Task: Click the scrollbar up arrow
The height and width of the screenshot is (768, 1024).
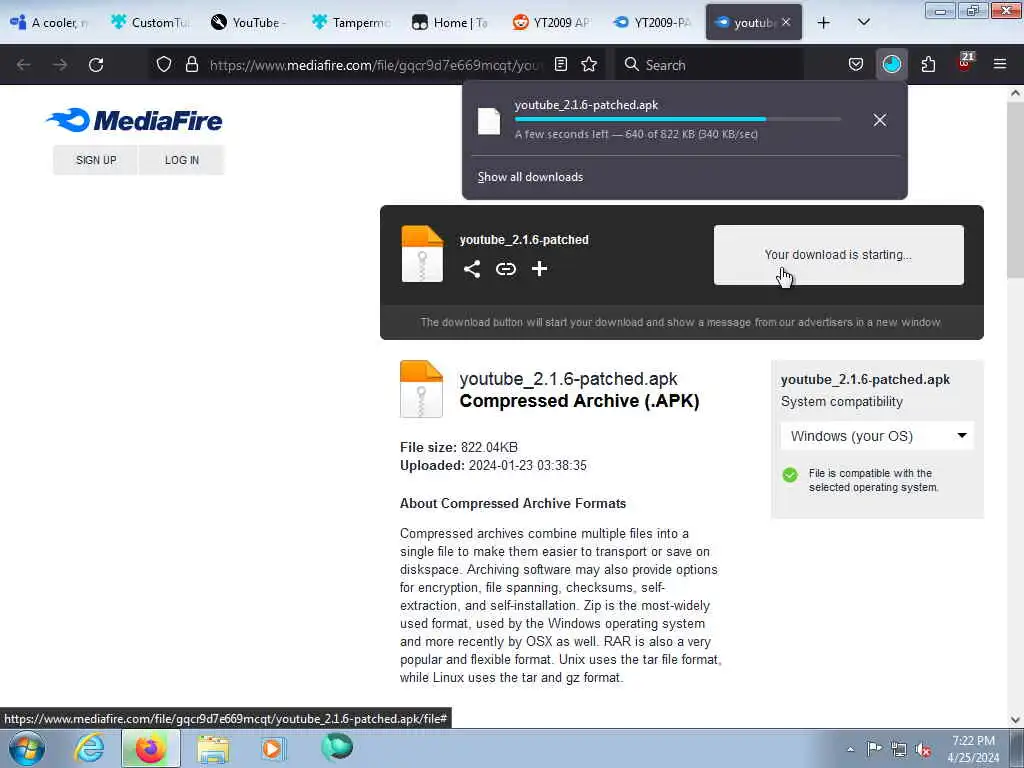Action: (x=1015, y=93)
